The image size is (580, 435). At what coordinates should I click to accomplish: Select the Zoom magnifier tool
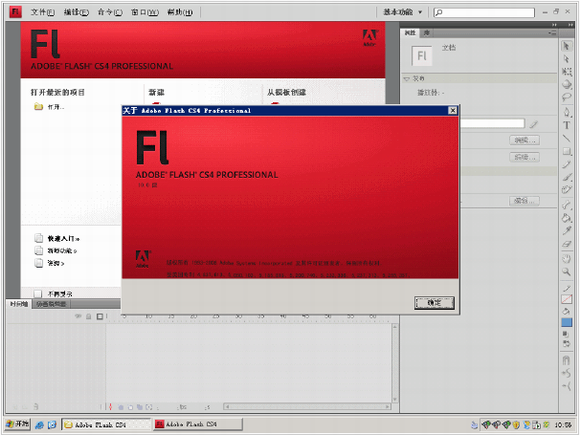coord(566,272)
